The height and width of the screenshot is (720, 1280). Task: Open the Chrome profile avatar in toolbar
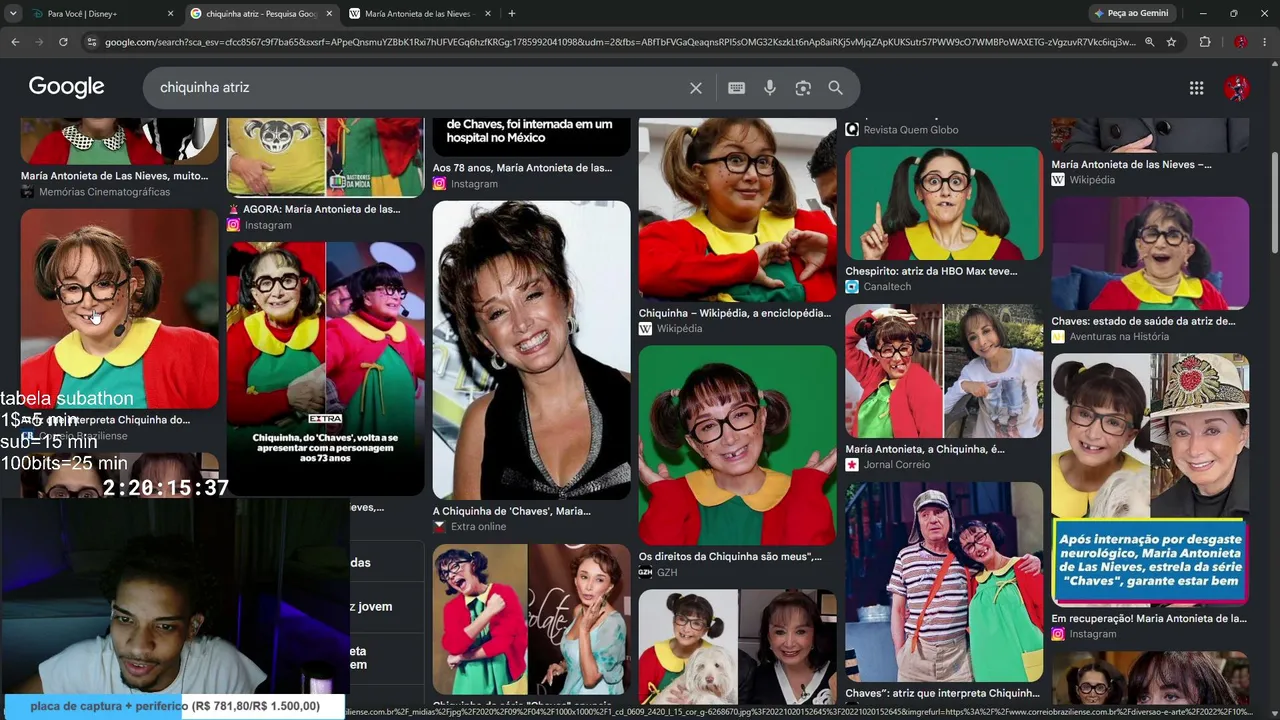point(1240,42)
